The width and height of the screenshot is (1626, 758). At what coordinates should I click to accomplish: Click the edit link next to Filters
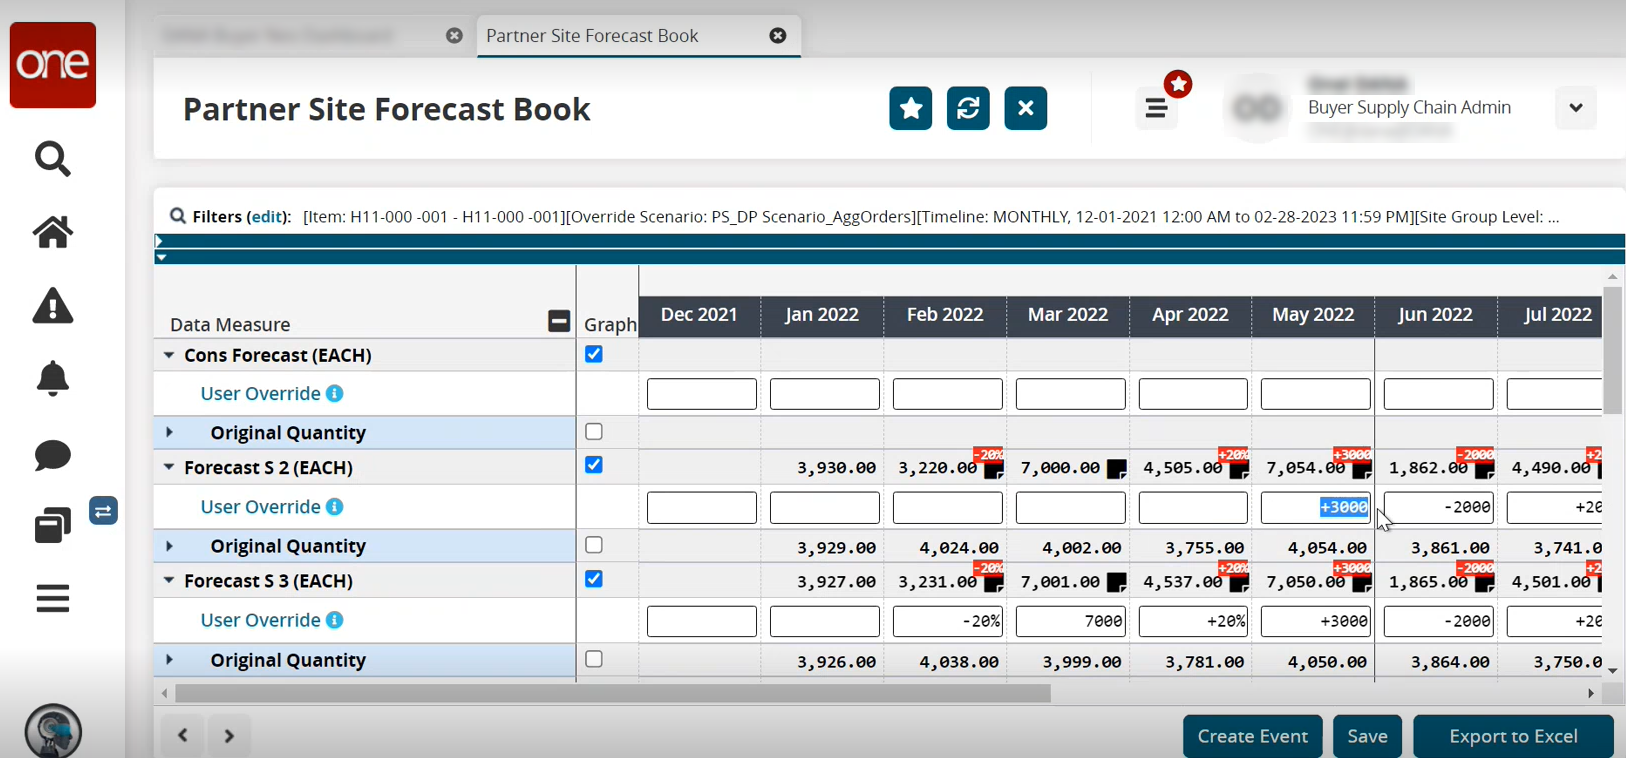(x=267, y=217)
